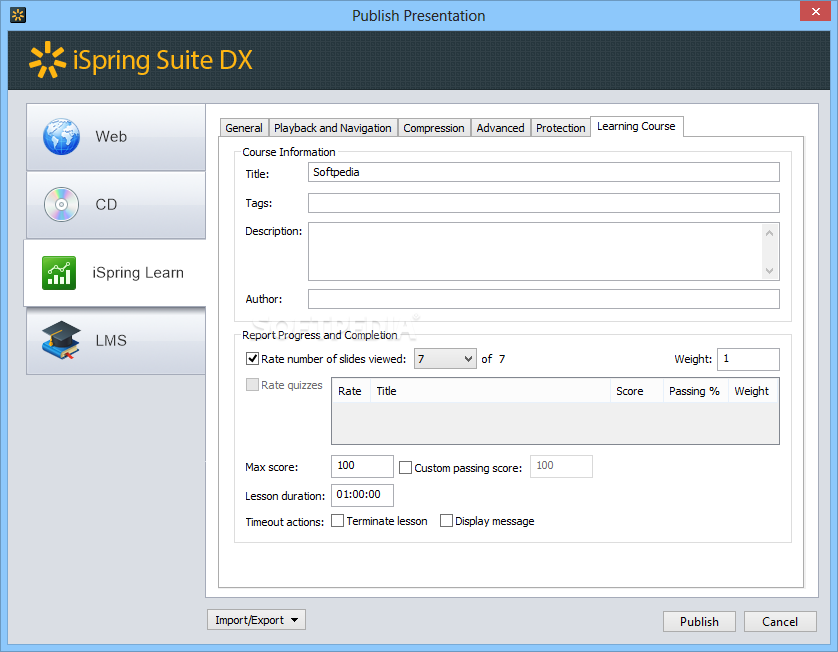
Task: Select the Web publishing destination label
Action: coord(111,137)
